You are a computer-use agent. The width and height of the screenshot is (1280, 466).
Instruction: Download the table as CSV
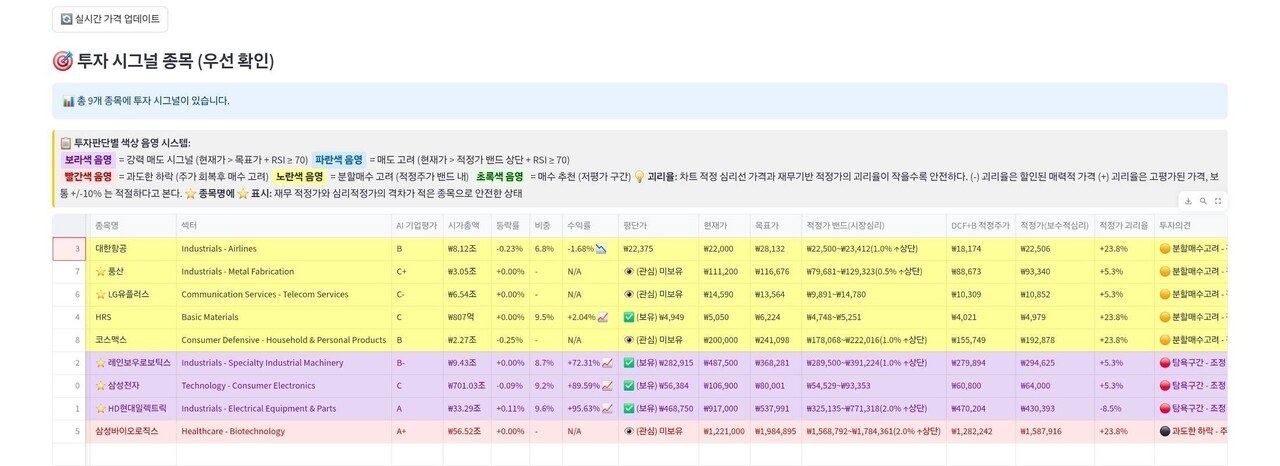pos(1187,201)
